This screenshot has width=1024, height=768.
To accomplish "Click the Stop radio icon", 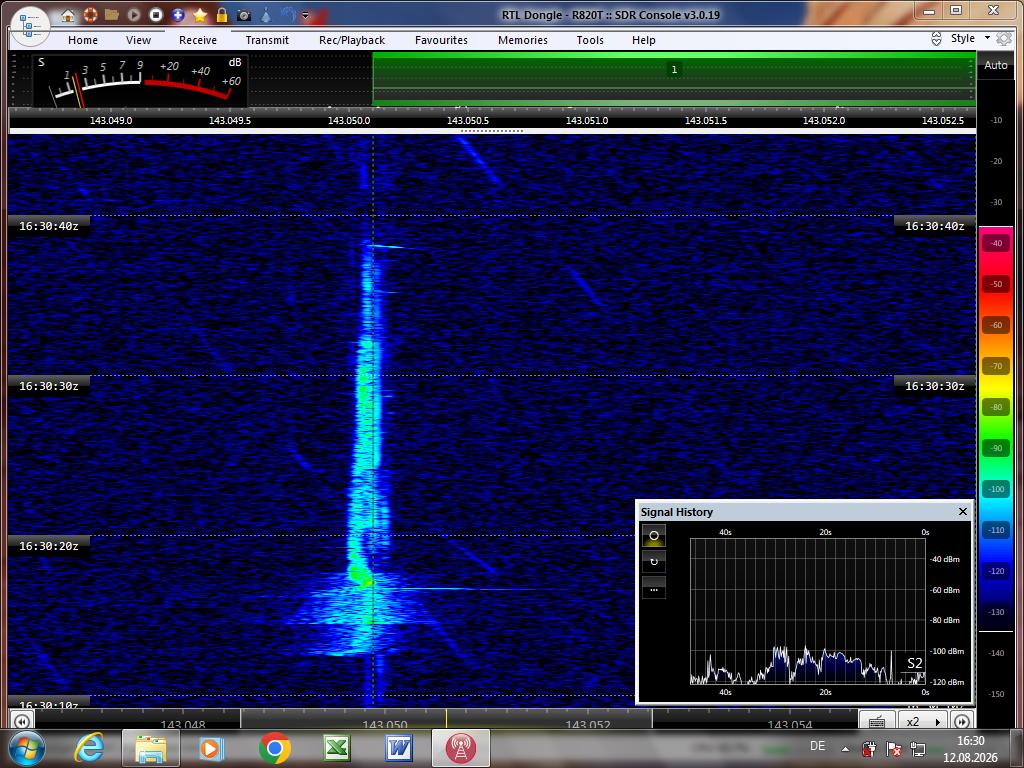I will coord(155,14).
